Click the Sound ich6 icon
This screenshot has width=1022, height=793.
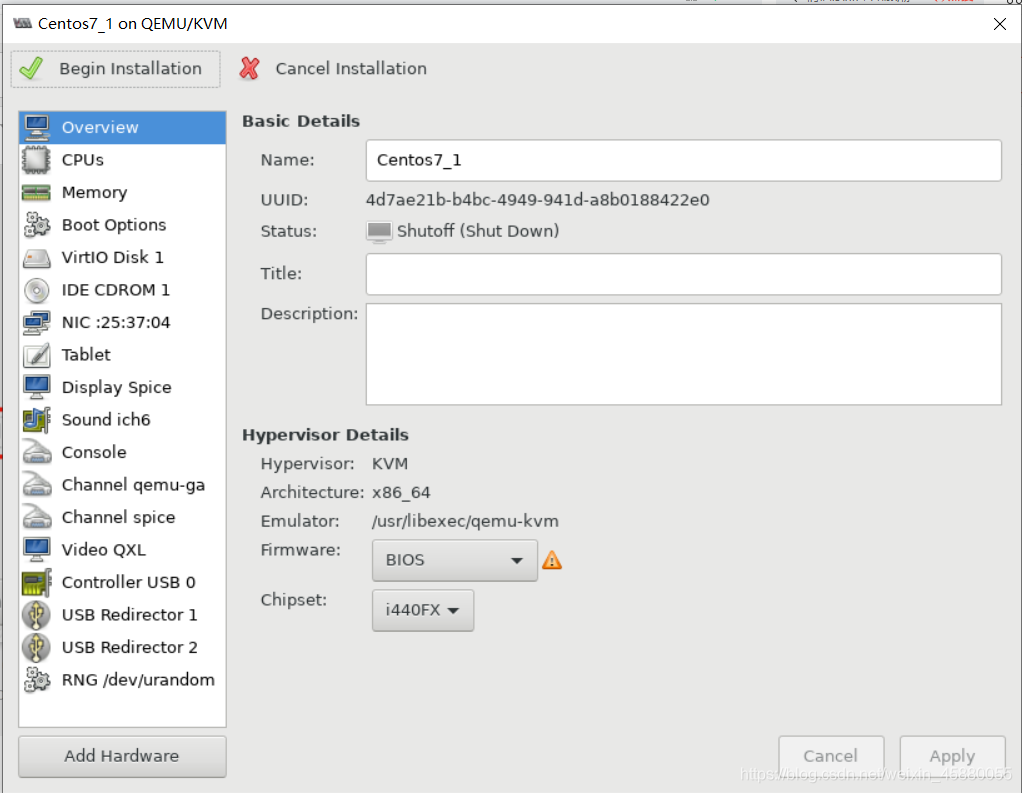(x=36, y=420)
